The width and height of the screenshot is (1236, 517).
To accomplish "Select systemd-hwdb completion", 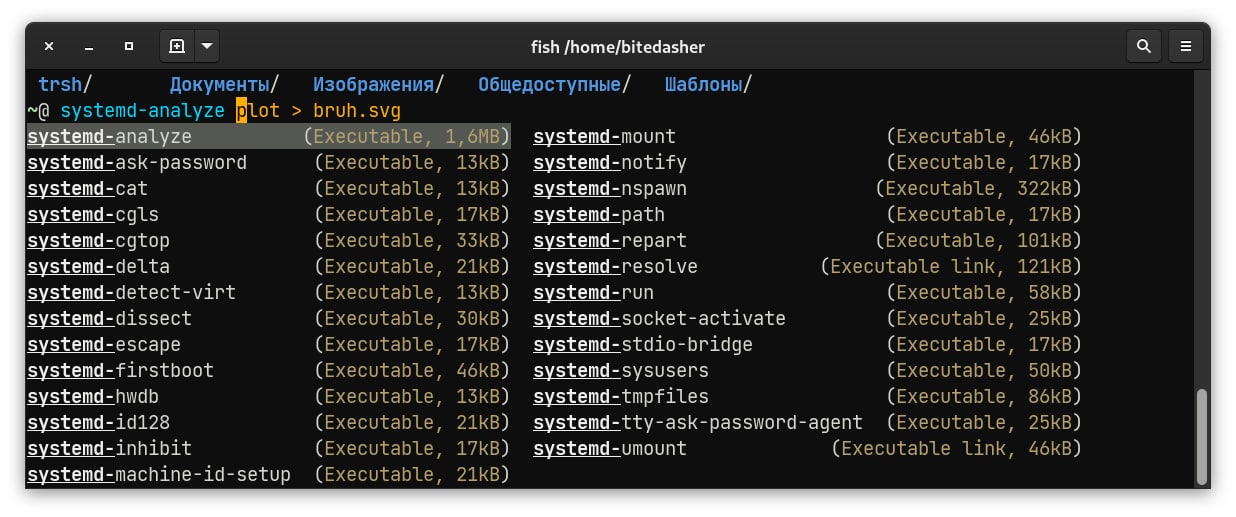I will (x=268, y=397).
